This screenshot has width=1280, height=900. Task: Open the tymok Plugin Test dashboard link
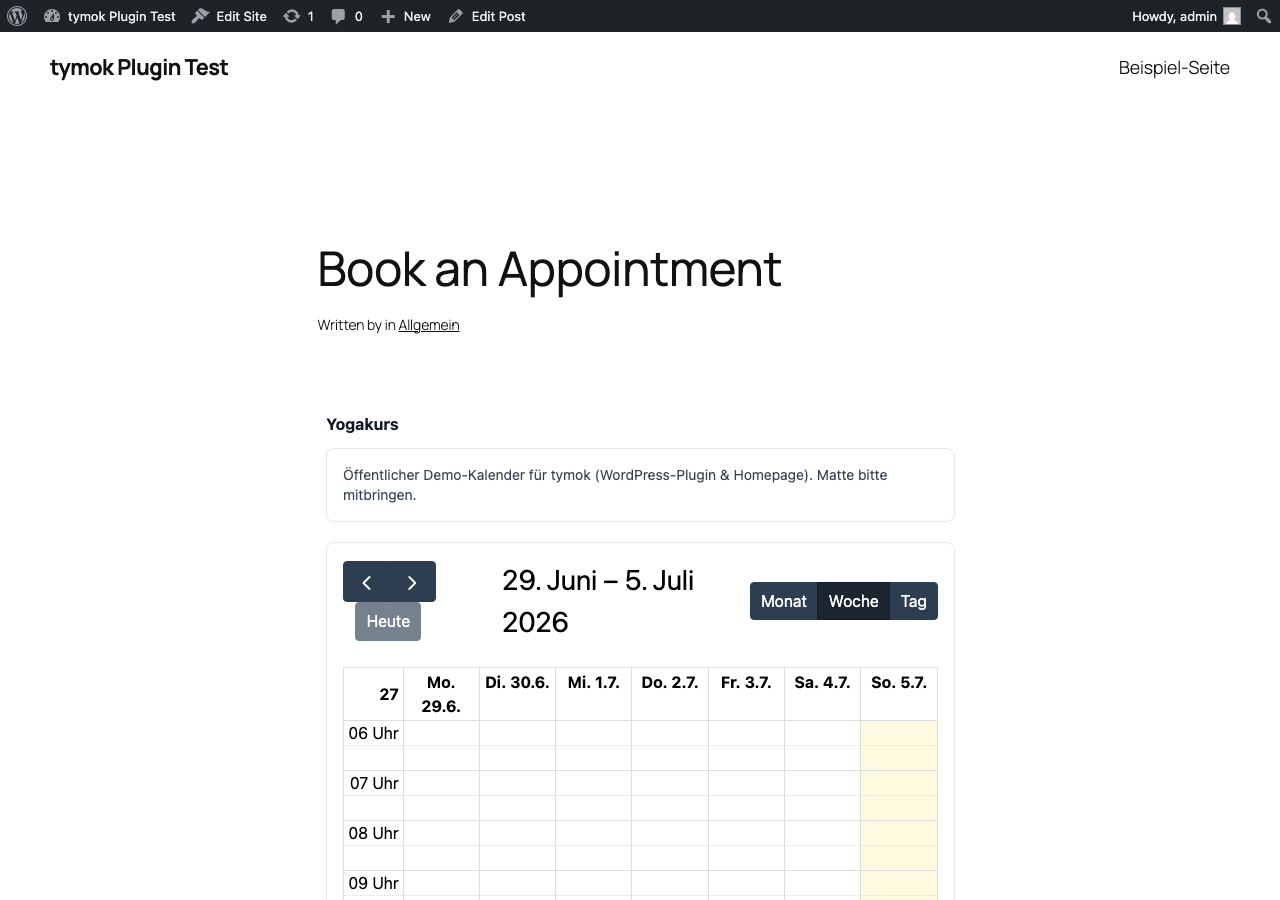tap(110, 16)
